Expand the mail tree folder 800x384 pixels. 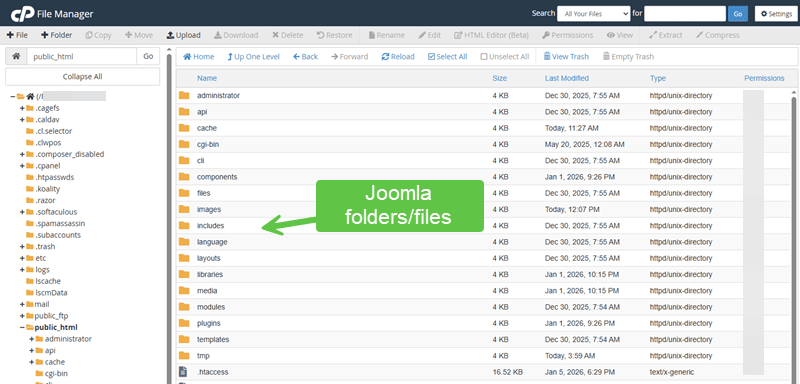[x=22, y=304]
